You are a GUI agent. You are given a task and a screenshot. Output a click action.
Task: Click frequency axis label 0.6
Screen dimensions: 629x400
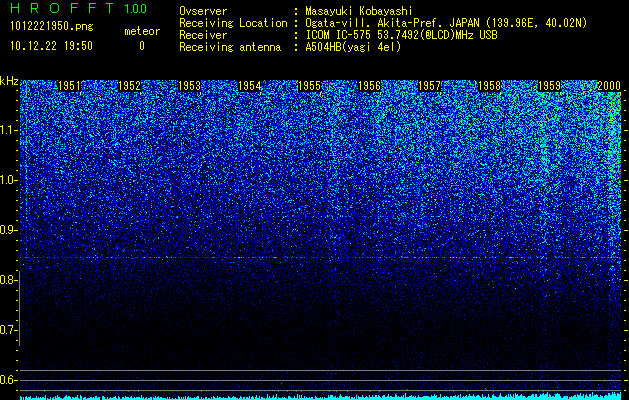pyautogui.click(x=8, y=380)
